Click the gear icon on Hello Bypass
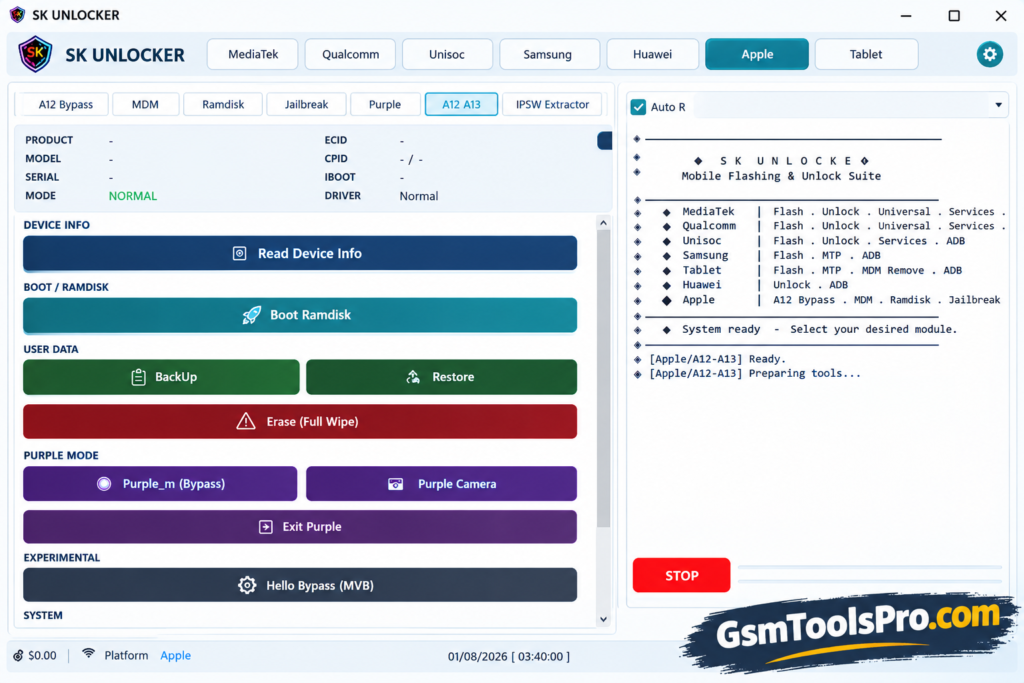 click(x=247, y=585)
